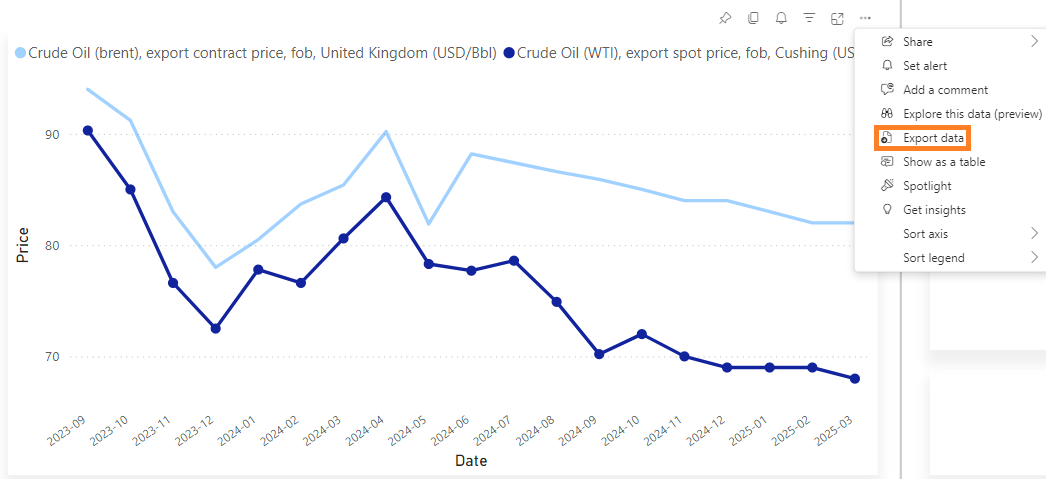This screenshot has width=1048, height=481.
Task: Click the dark blue WTI legend marker
Action: click(510, 52)
